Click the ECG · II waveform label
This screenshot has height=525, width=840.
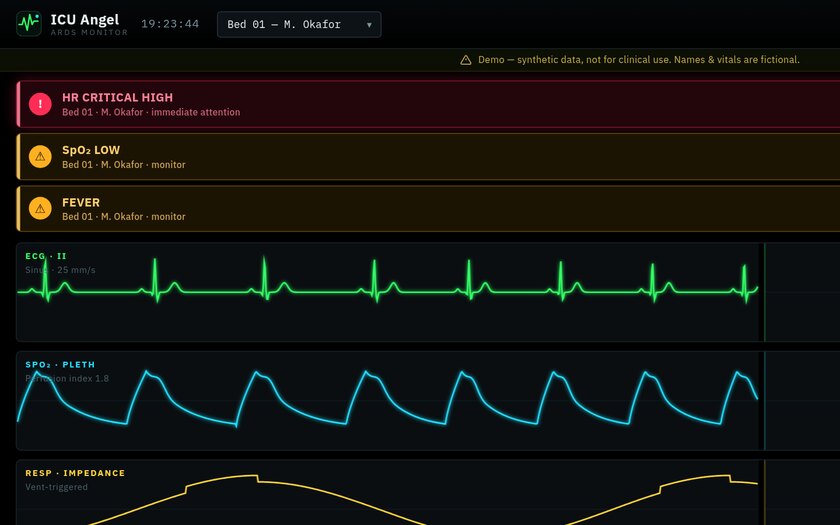(x=46, y=256)
